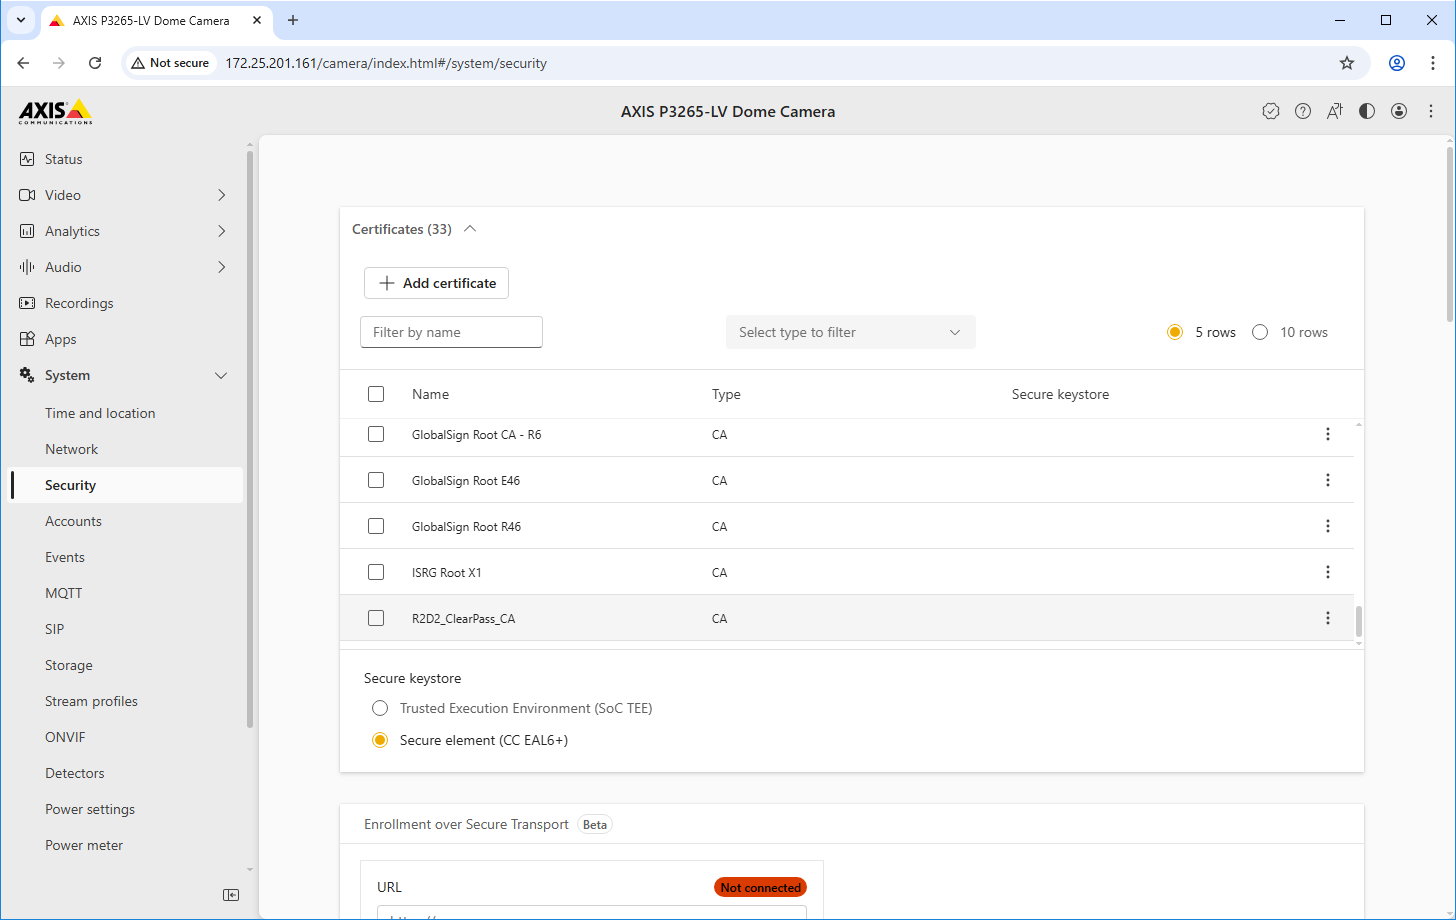Viewport: 1456px width, 920px height.
Task: Reload the page using the browser refresh button
Action: coord(95,63)
